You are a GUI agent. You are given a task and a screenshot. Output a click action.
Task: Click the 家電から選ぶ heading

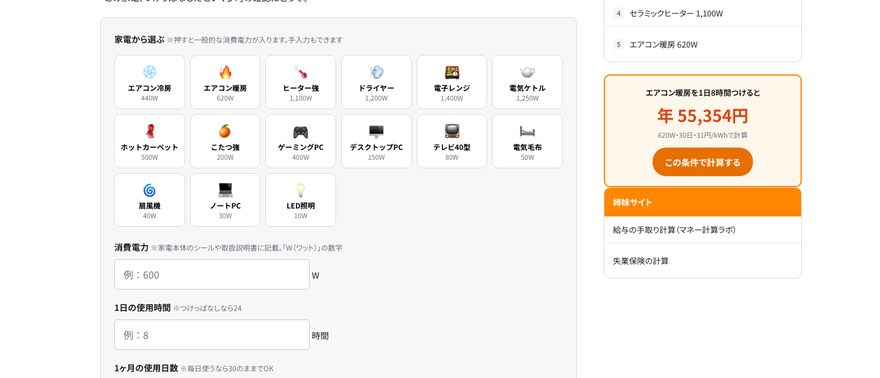point(139,40)
